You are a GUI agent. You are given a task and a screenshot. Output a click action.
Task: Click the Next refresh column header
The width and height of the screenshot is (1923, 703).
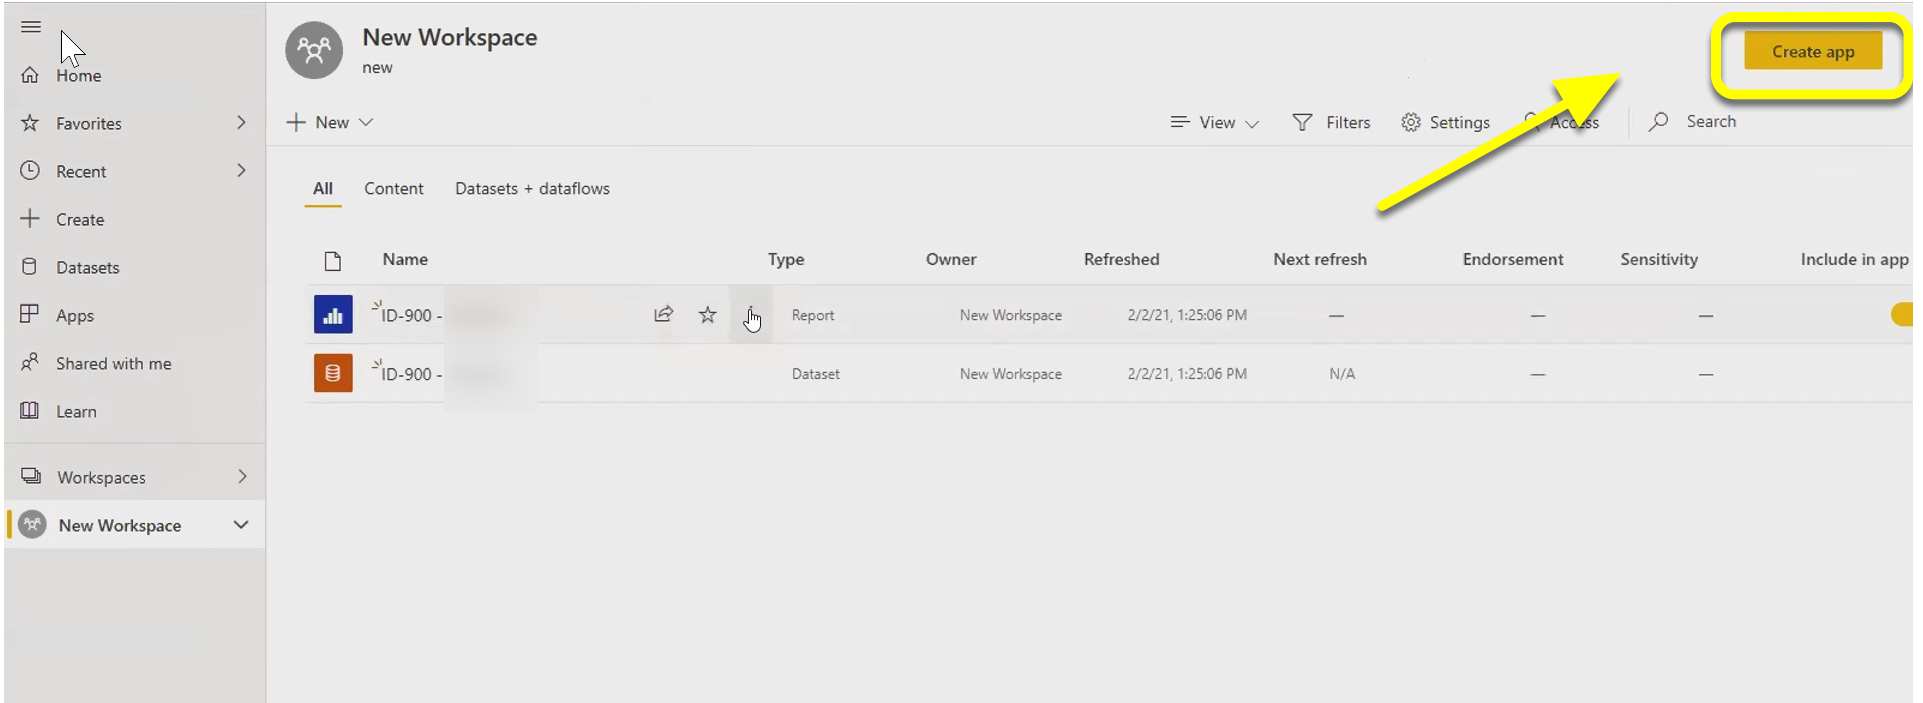pyautogui.click(x=1320, y=260)
